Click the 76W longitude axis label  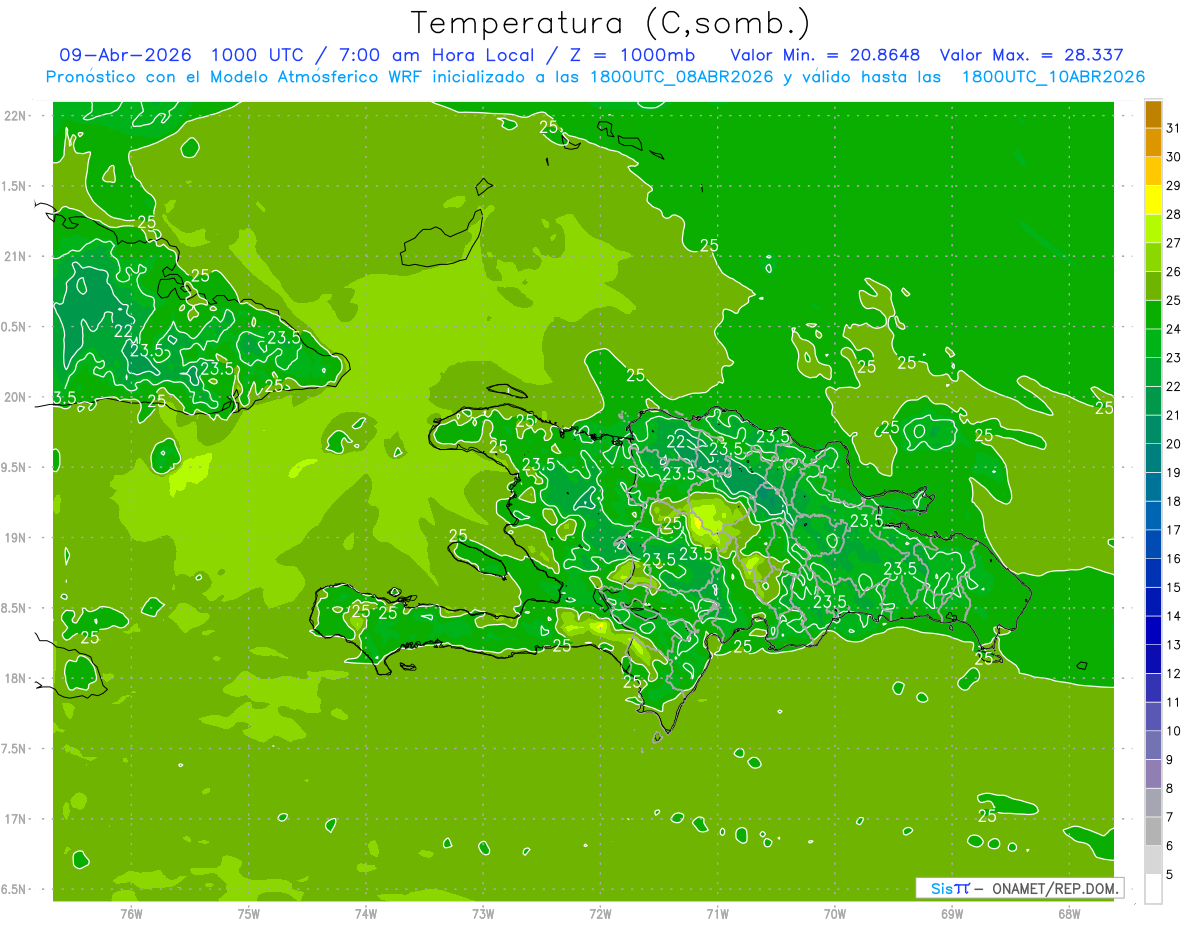(131, 913)
